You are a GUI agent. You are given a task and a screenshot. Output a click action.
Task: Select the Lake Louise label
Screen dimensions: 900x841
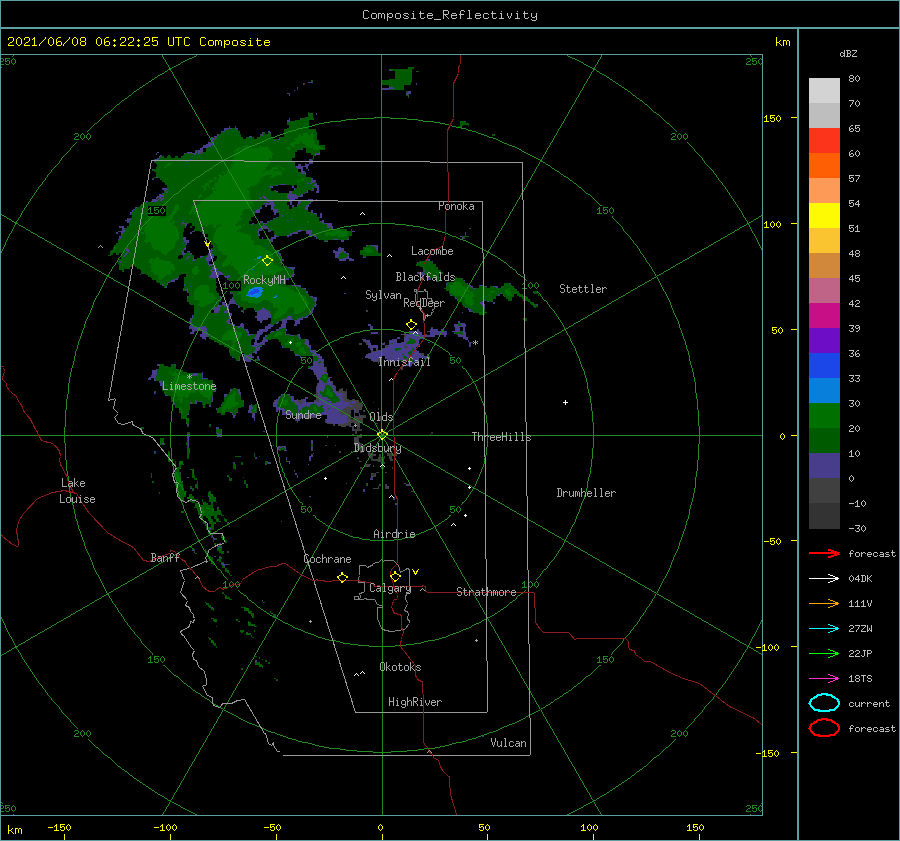pyautogui.click(x=77, y=491)
